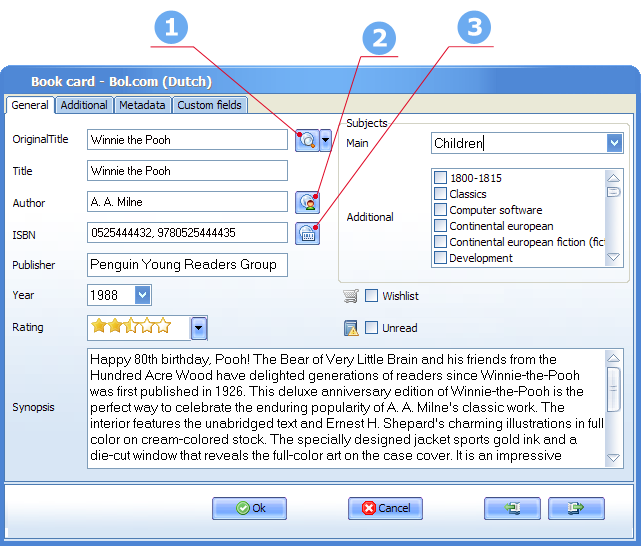Set rating to five stars
The image size is (641, 546).
(x=164, y=326)
